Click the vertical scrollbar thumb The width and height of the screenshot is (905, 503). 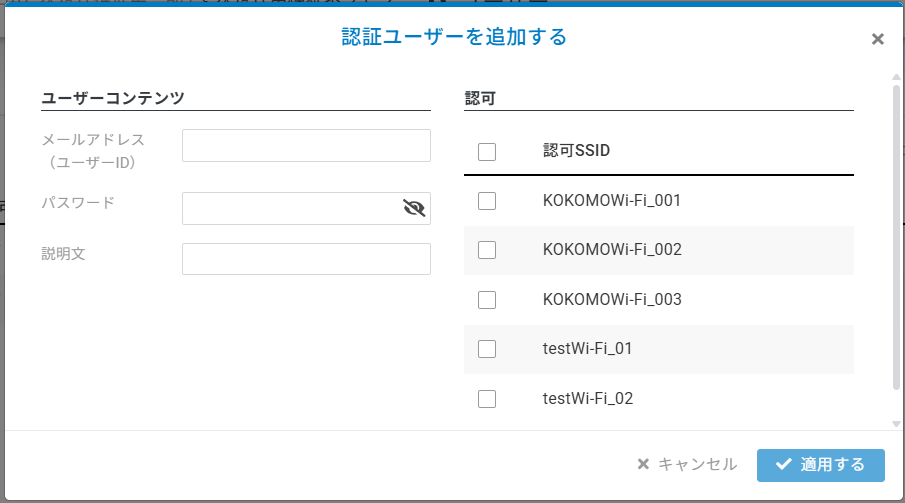tap(896, 238)
